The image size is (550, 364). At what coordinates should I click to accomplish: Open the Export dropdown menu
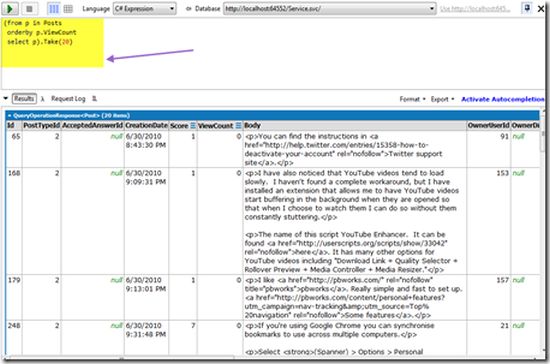coord(442,99)
